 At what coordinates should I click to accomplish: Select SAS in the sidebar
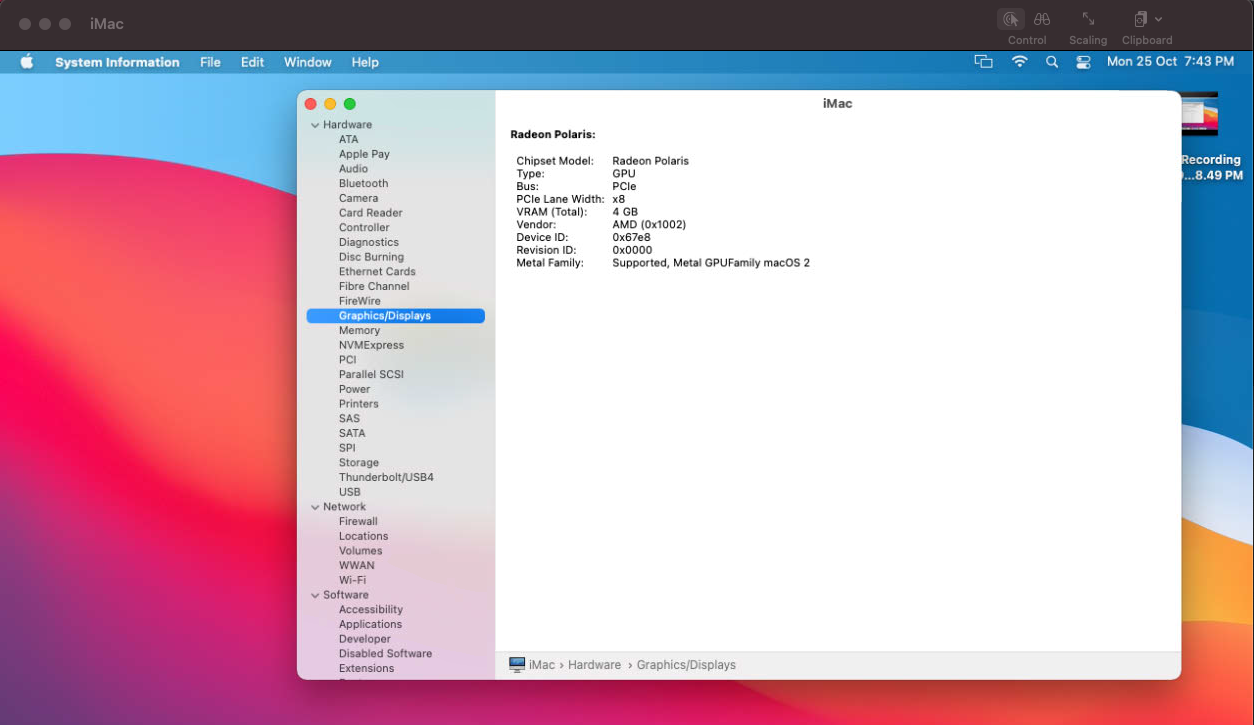tap(349, 418)
